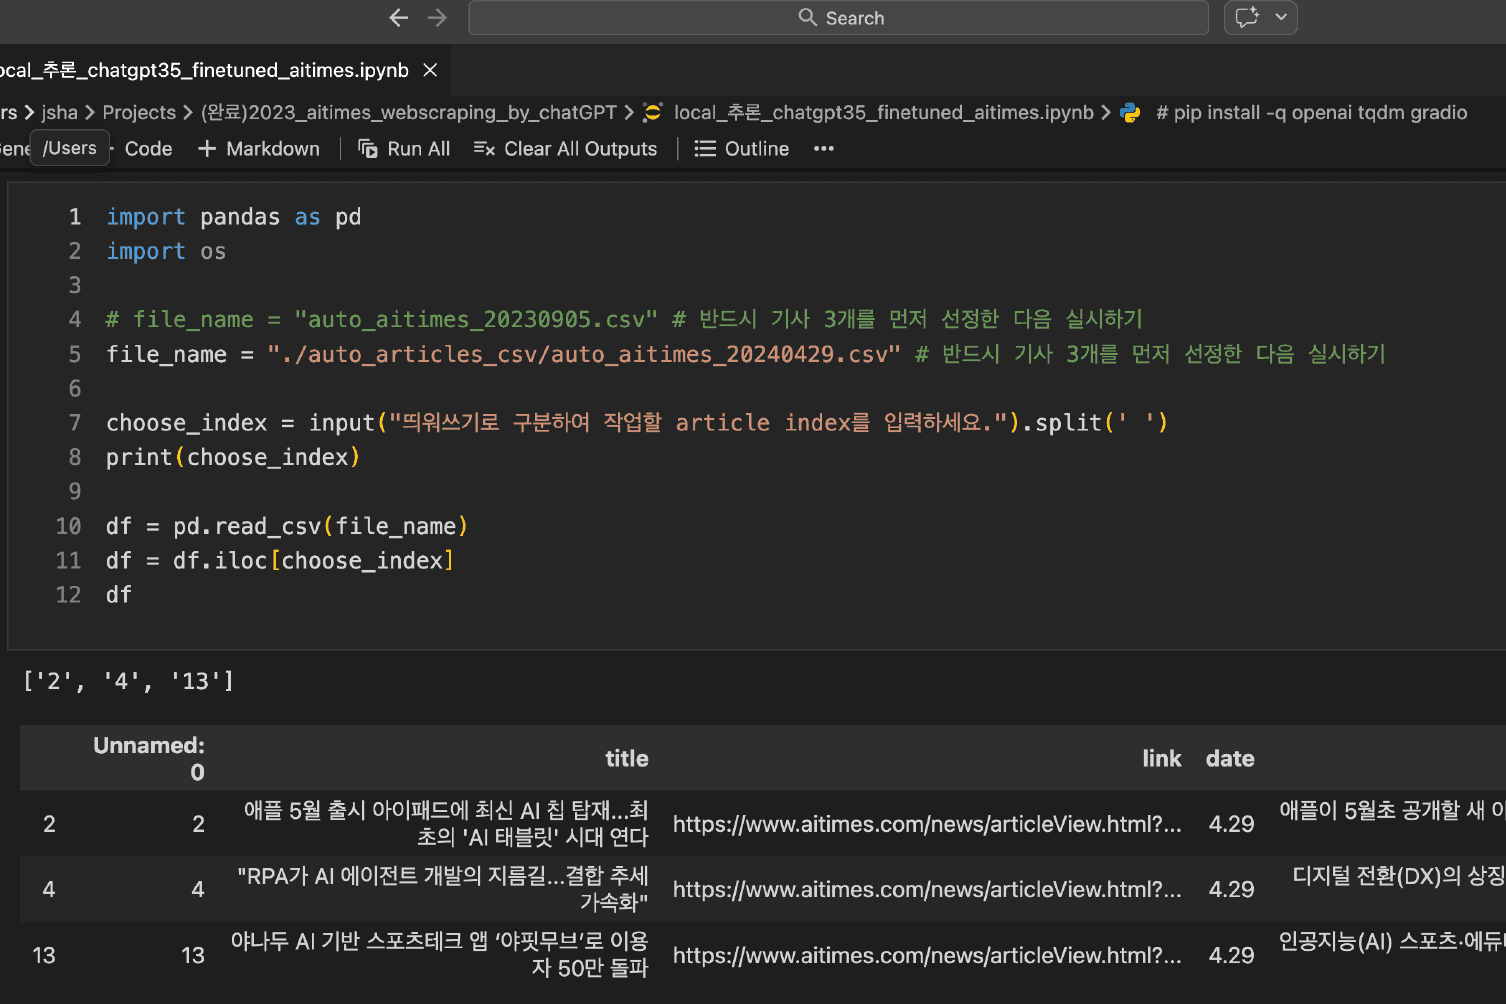Open the chat icon in the title bar
The height and width of the screenshot is (1004, 1506).
click(x=1247, y=18)
